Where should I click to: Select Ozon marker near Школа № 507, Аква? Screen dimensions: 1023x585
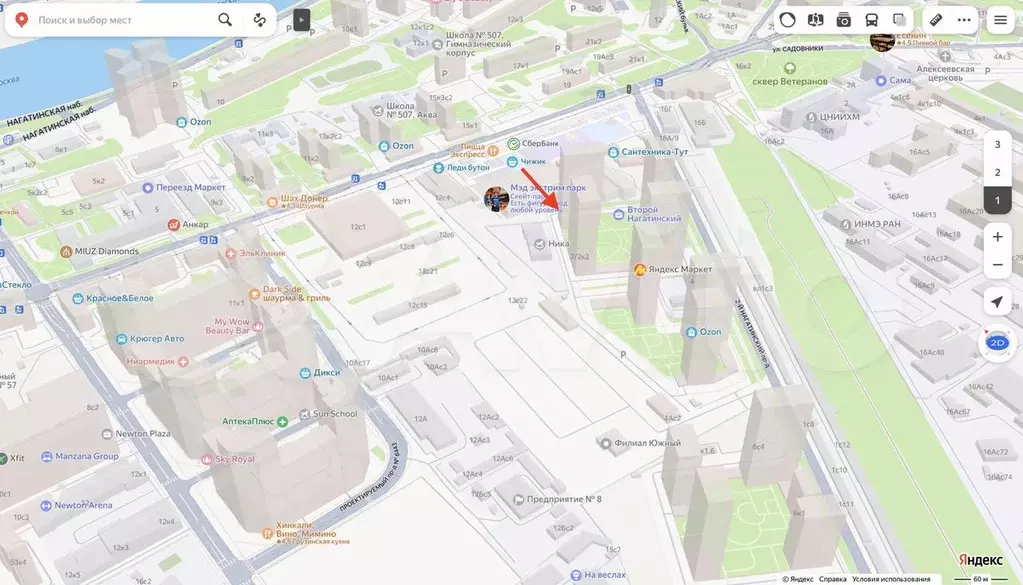384,146
